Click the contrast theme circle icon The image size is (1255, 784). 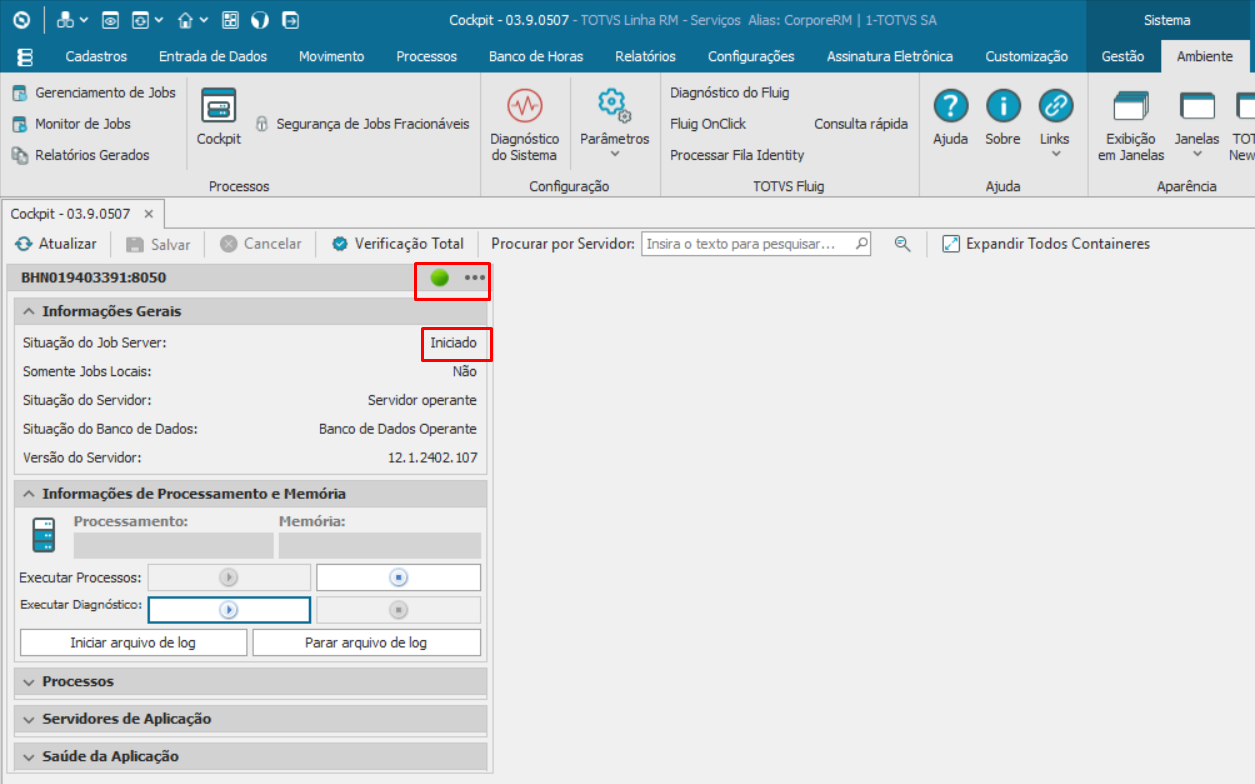click(260, 20)
